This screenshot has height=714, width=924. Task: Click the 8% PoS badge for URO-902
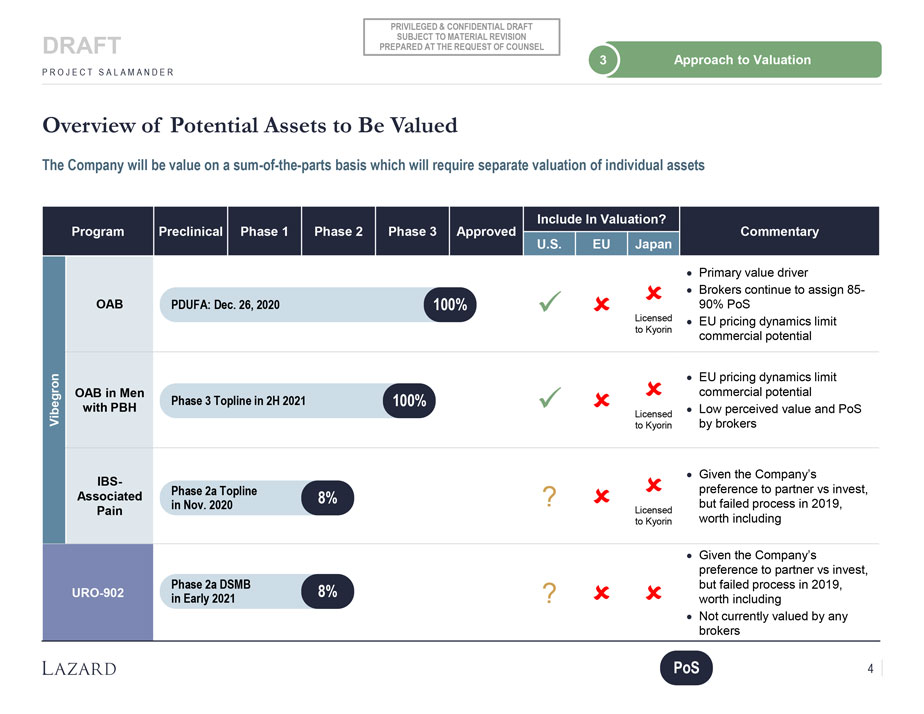[x=327, y=592]
